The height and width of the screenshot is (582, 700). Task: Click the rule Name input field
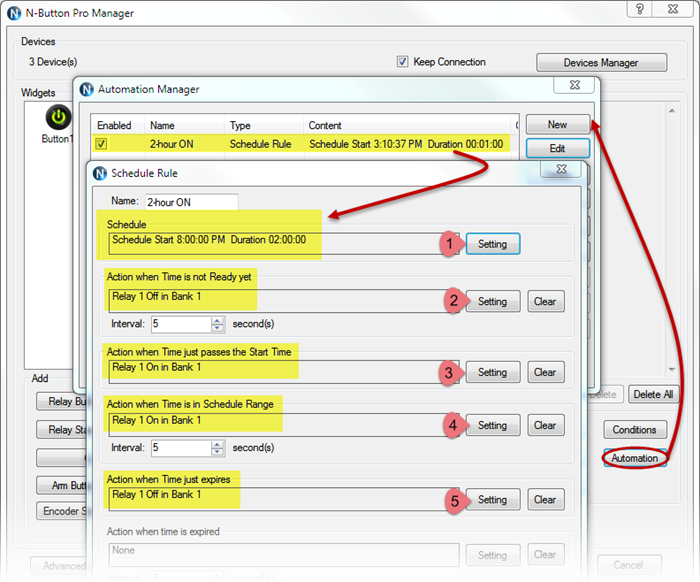pos(191,202)
